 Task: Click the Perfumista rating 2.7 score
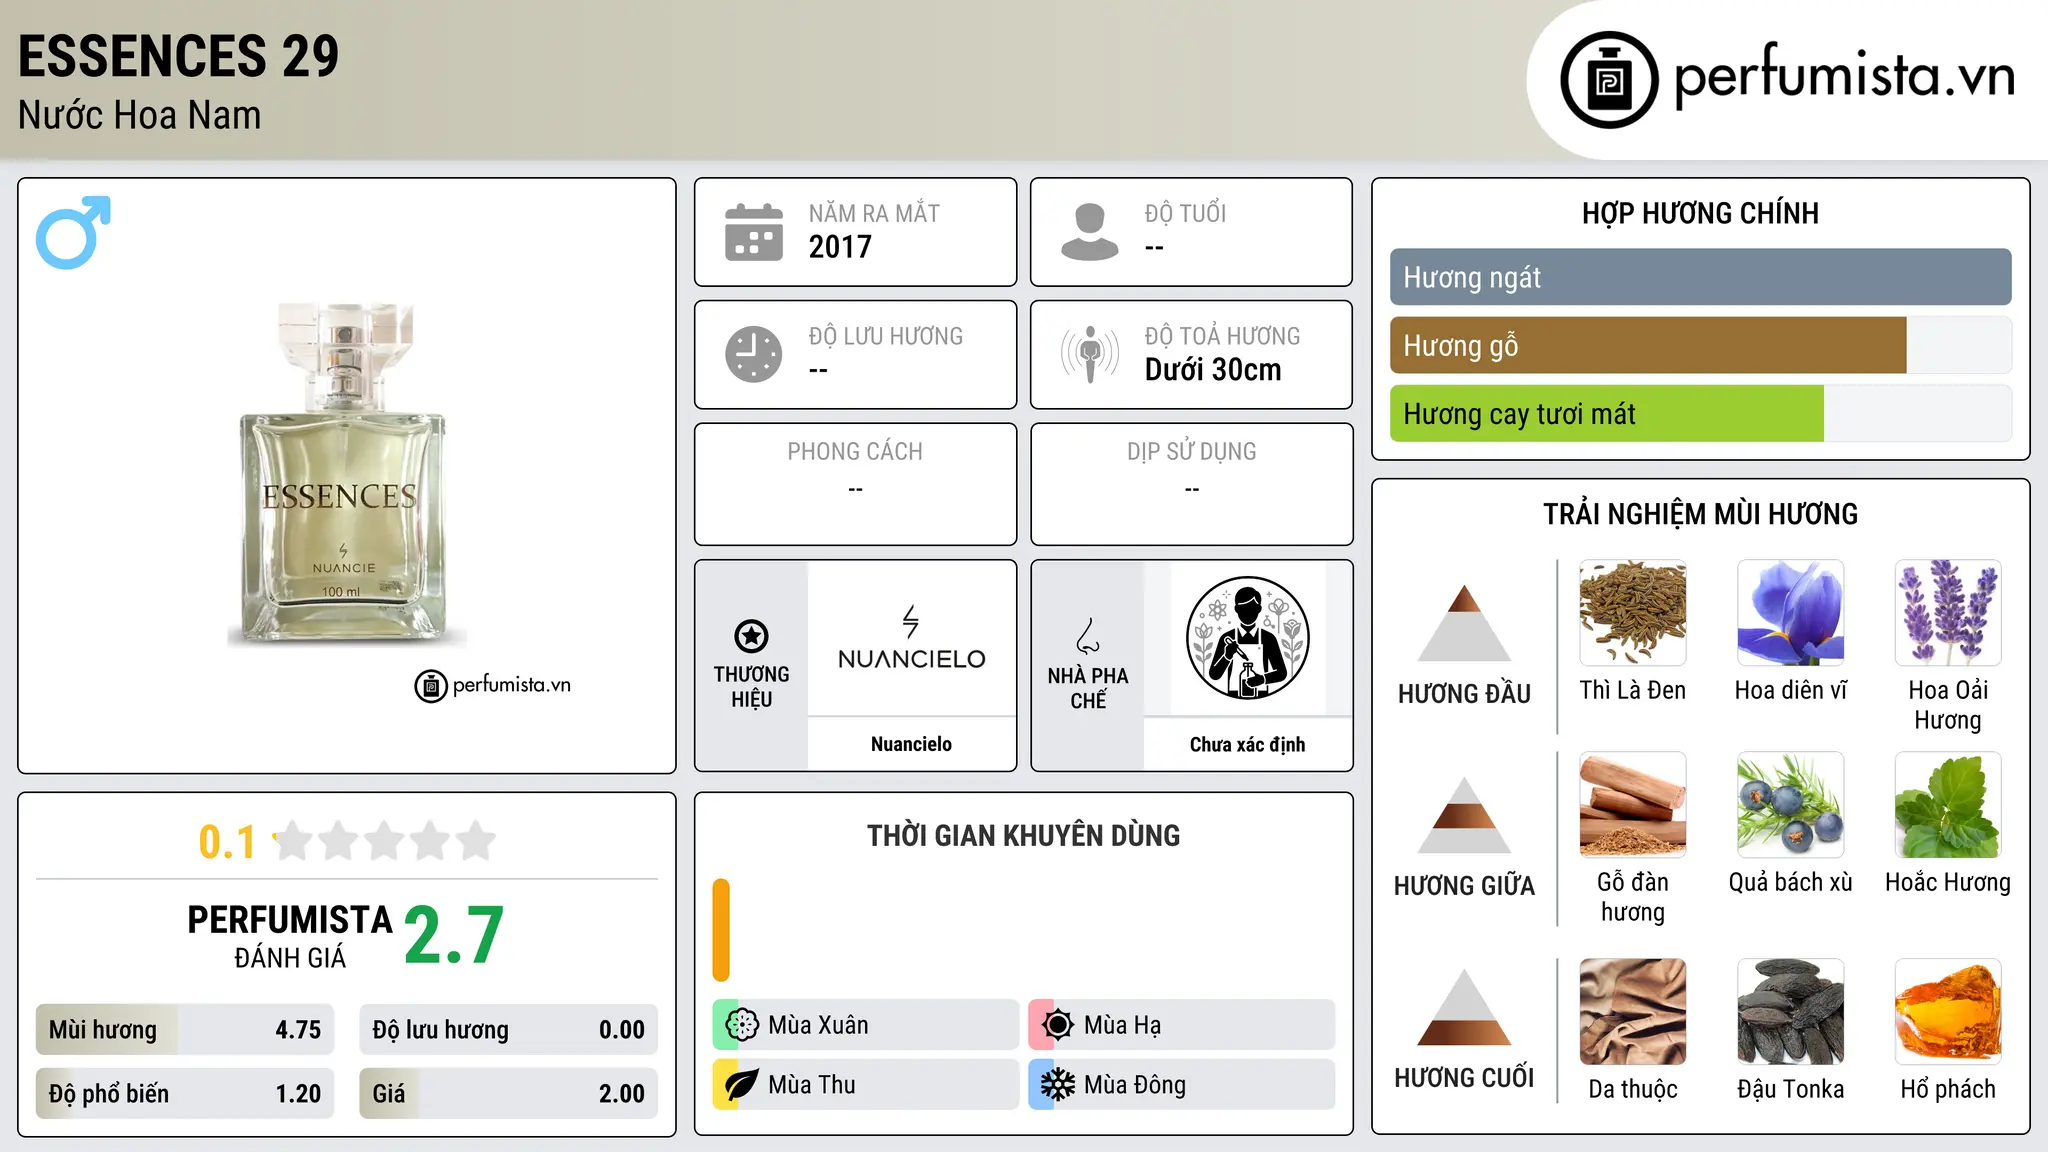click(x=454, y=935)
